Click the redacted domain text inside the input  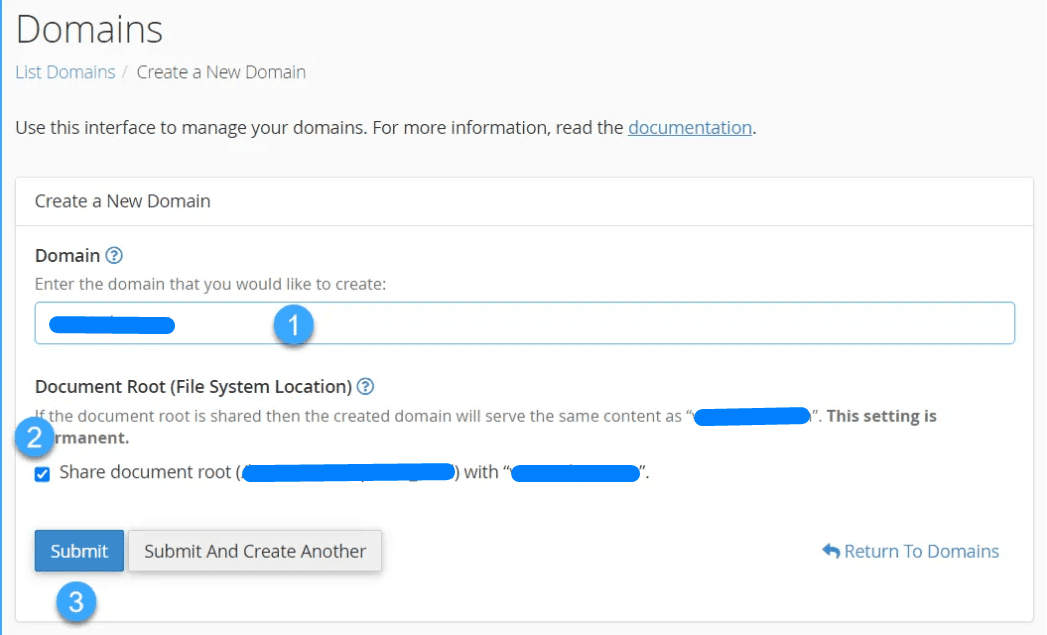113,323
